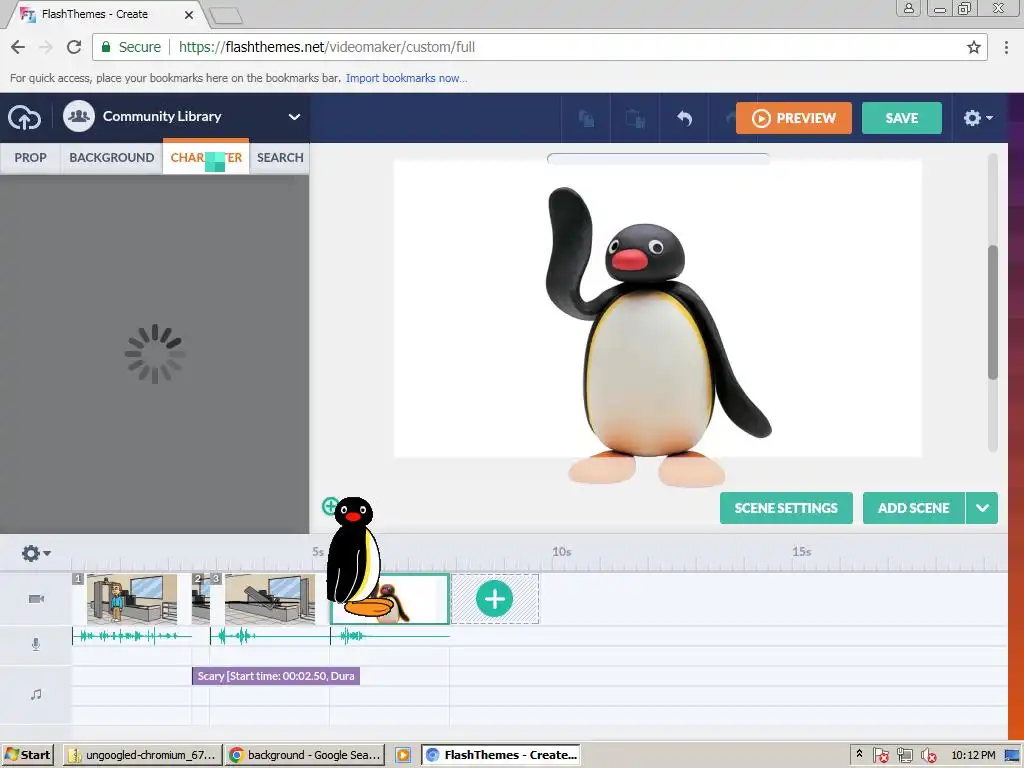Click the microphone voice track icon

pos(36,645)
